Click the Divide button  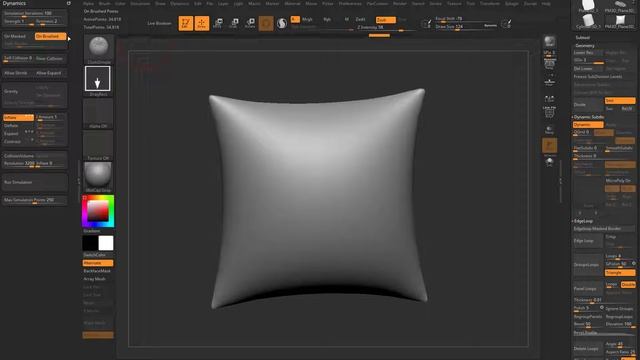588,104
